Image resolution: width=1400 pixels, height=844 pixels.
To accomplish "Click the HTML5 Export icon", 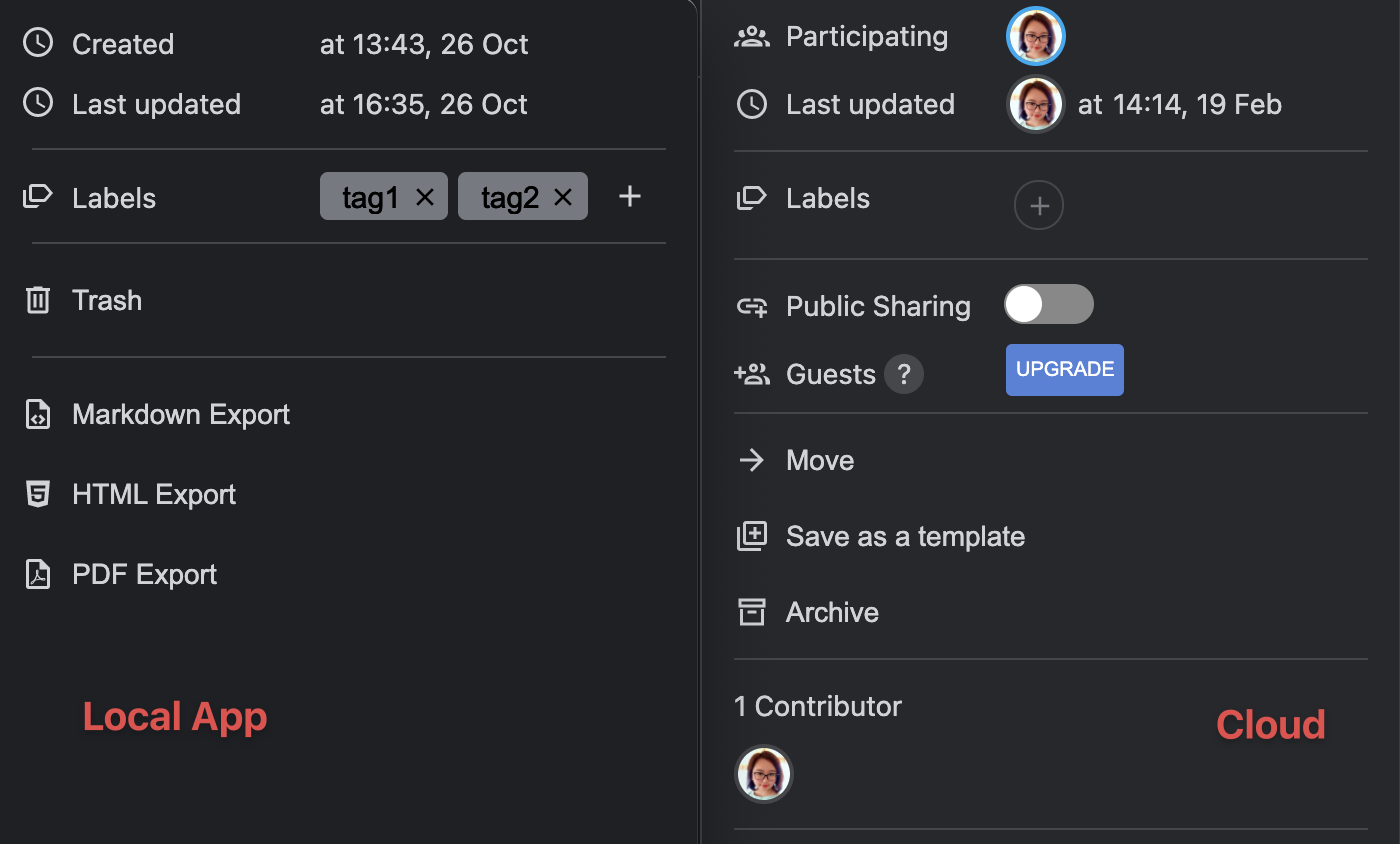I will click(38, 494).
